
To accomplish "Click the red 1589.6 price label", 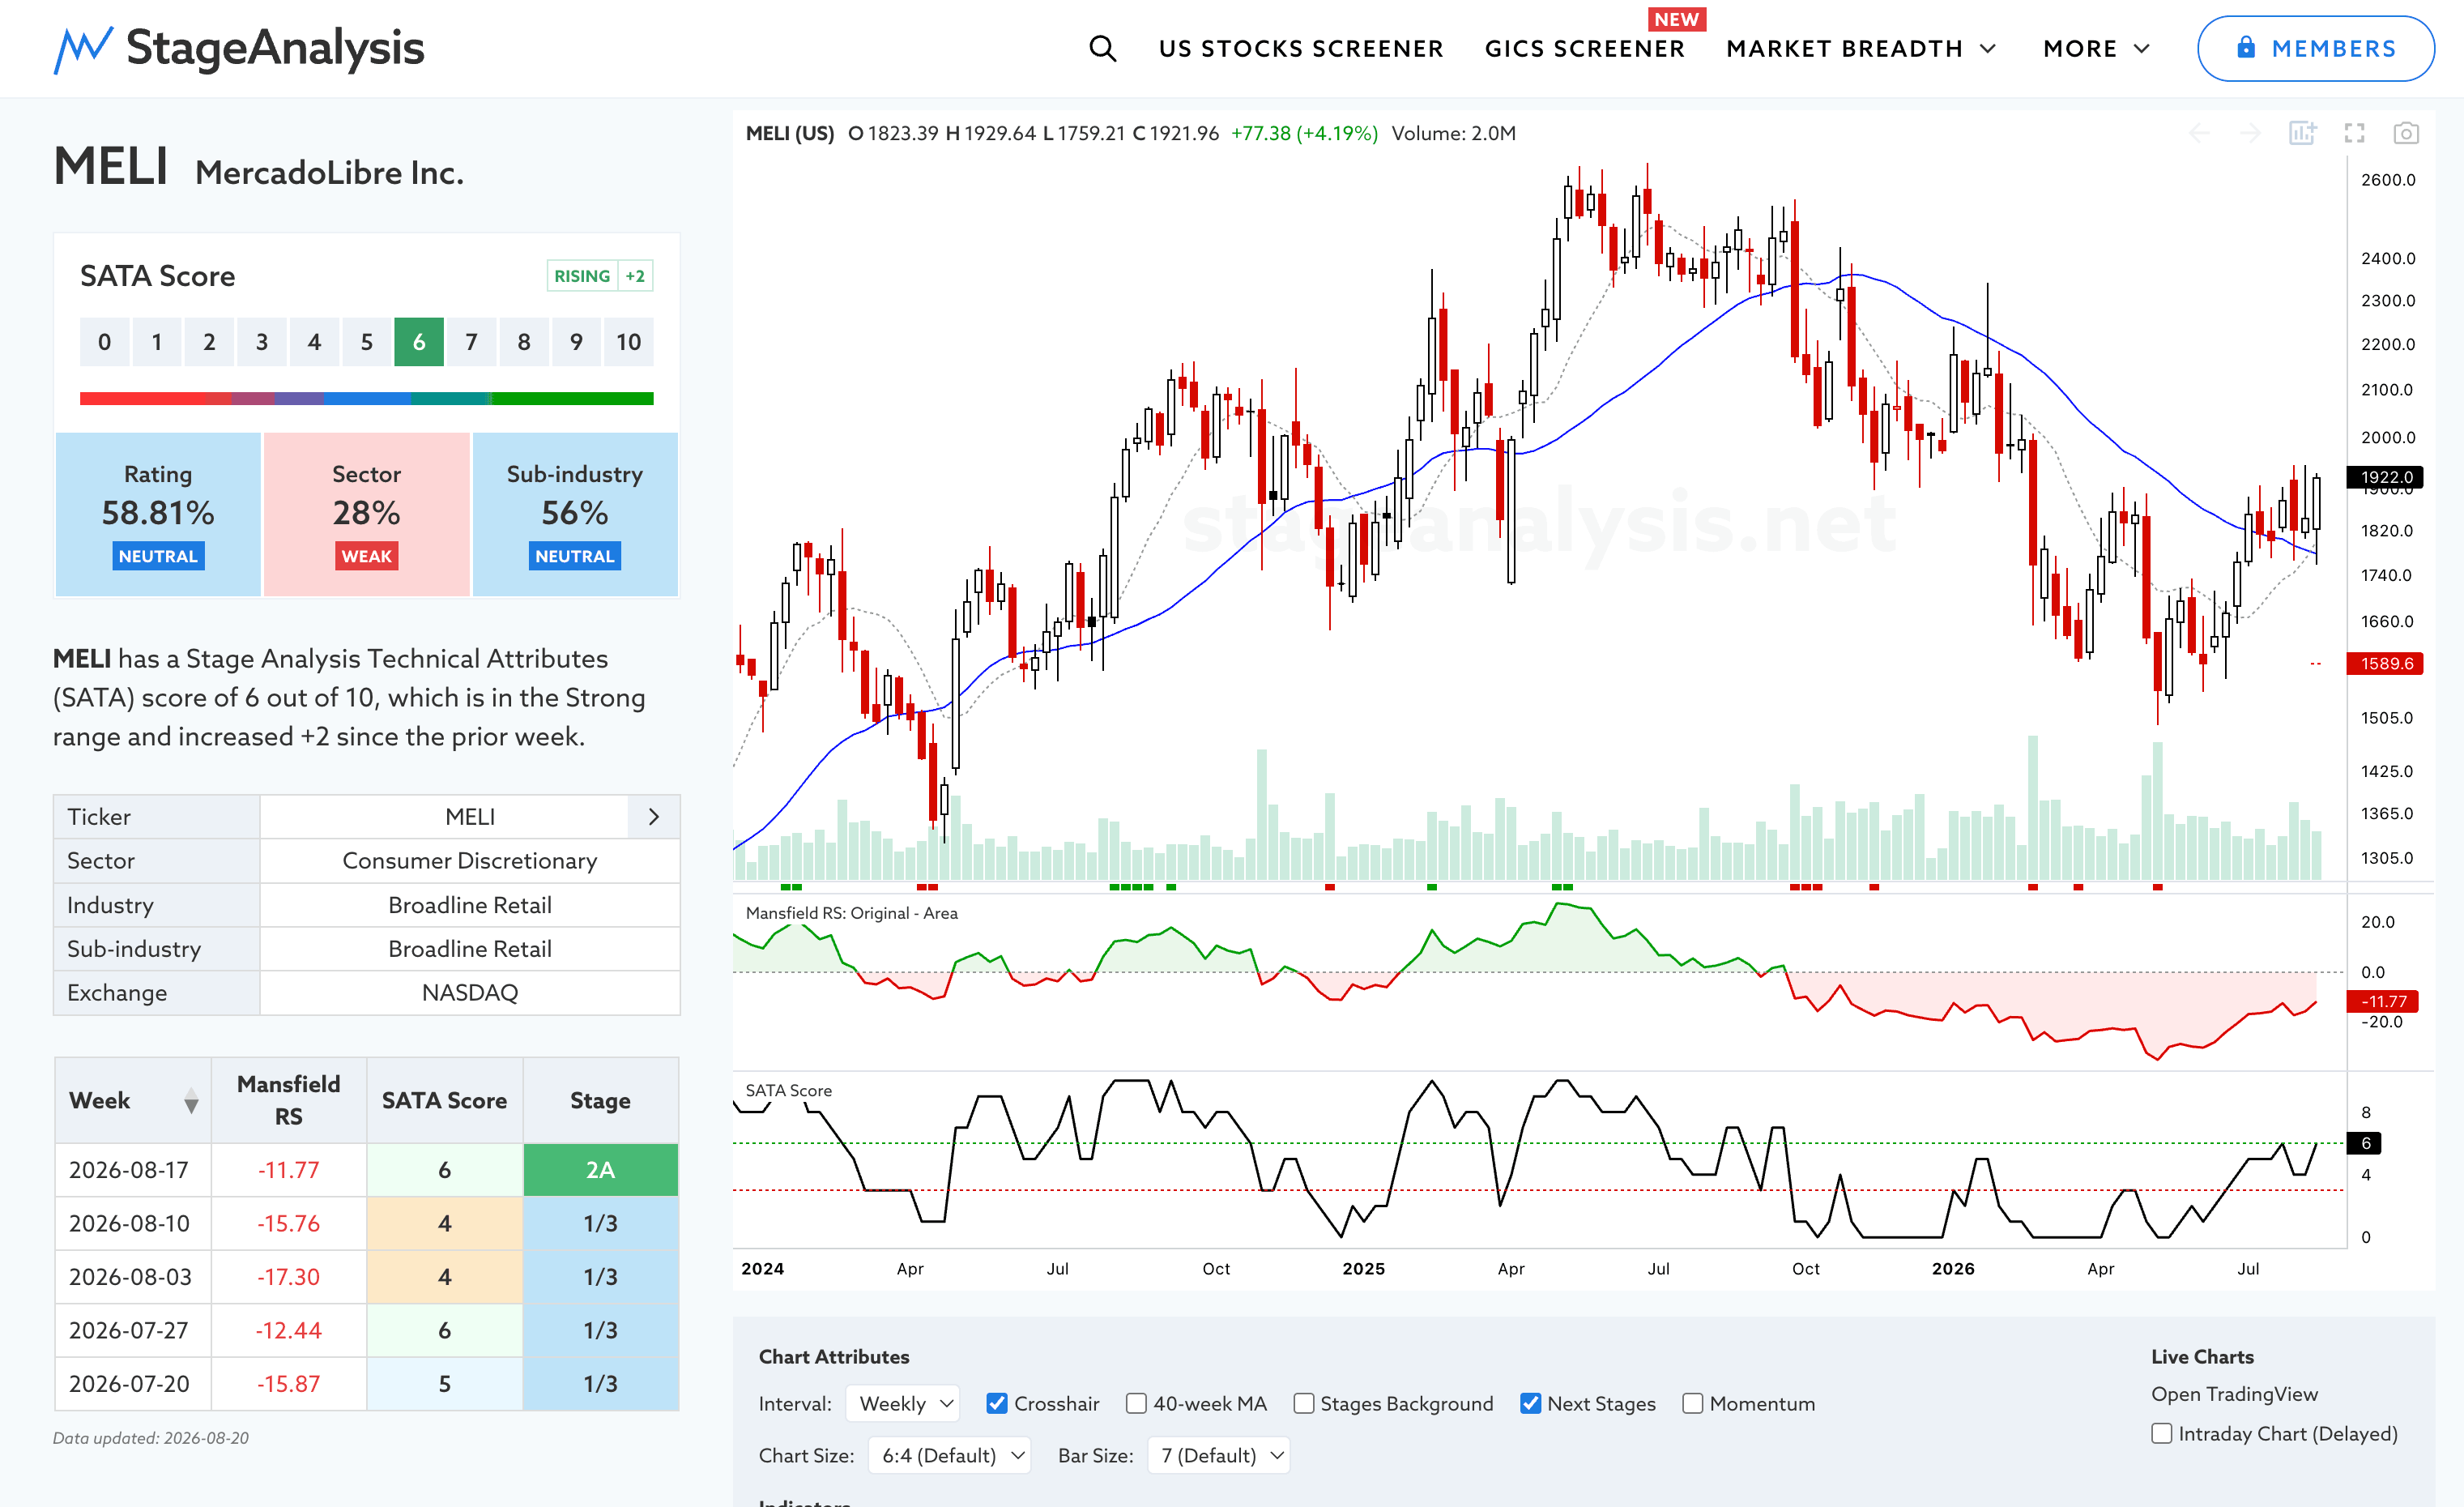I will [2385, 664].
